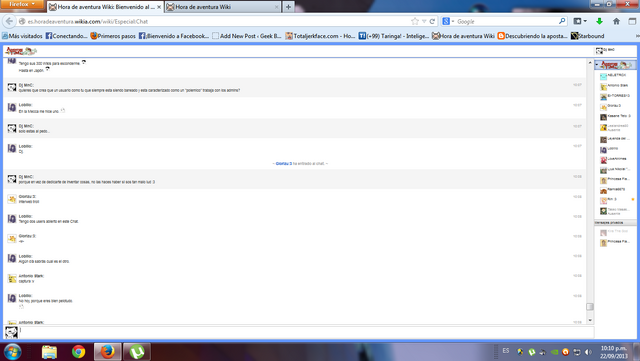Open 'Descubriendo la aposta...' bookmark
The width and height of the screenshot is (640, 361).
pos(532,36)
